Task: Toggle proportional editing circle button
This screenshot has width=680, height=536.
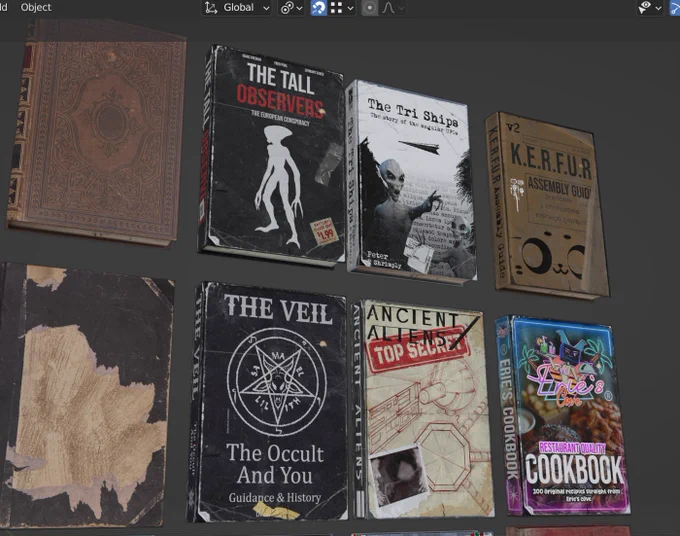Action: [369, 8]
